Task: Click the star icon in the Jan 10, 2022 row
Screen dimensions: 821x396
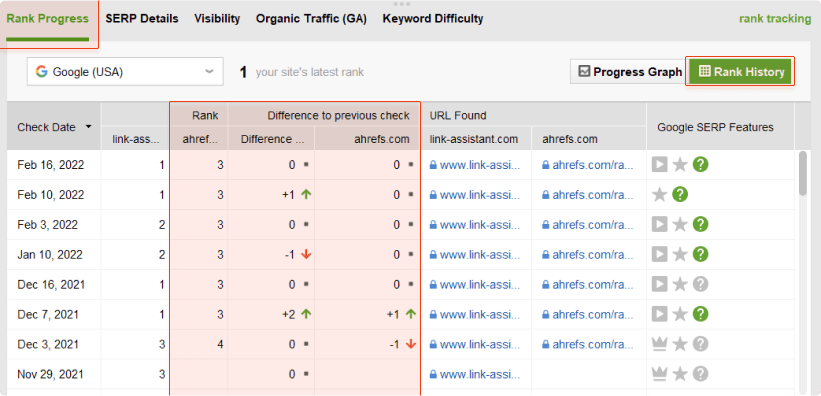Action: [x=680, y=255]
